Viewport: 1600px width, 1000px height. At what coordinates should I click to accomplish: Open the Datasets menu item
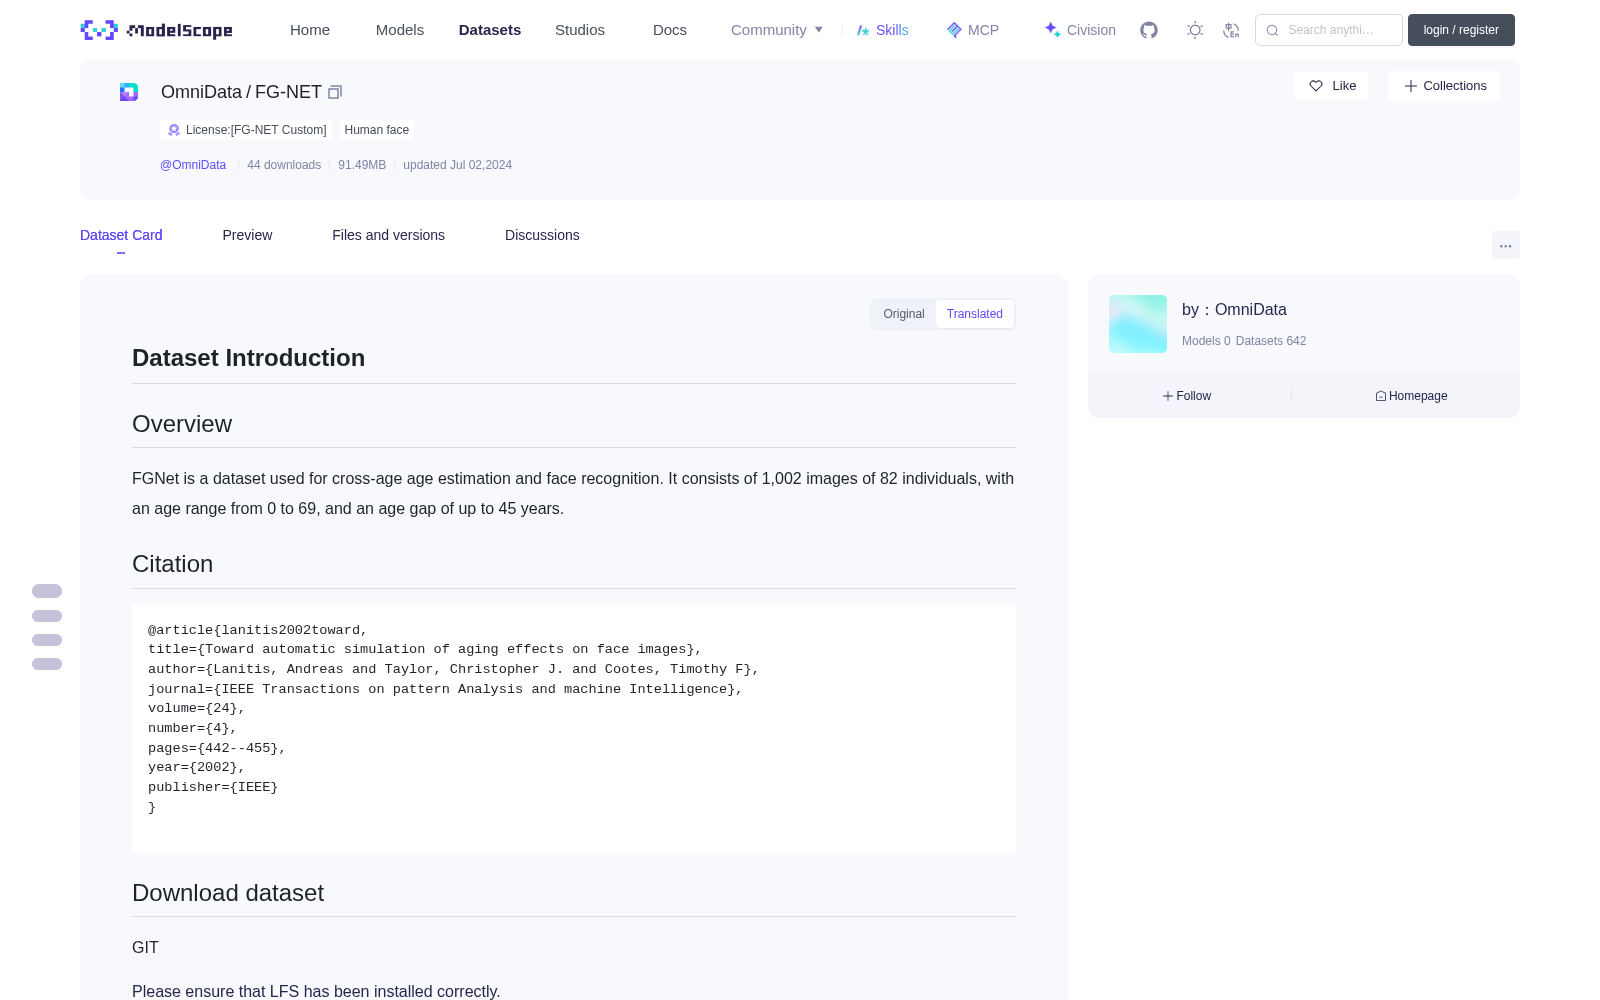(490, 30)
